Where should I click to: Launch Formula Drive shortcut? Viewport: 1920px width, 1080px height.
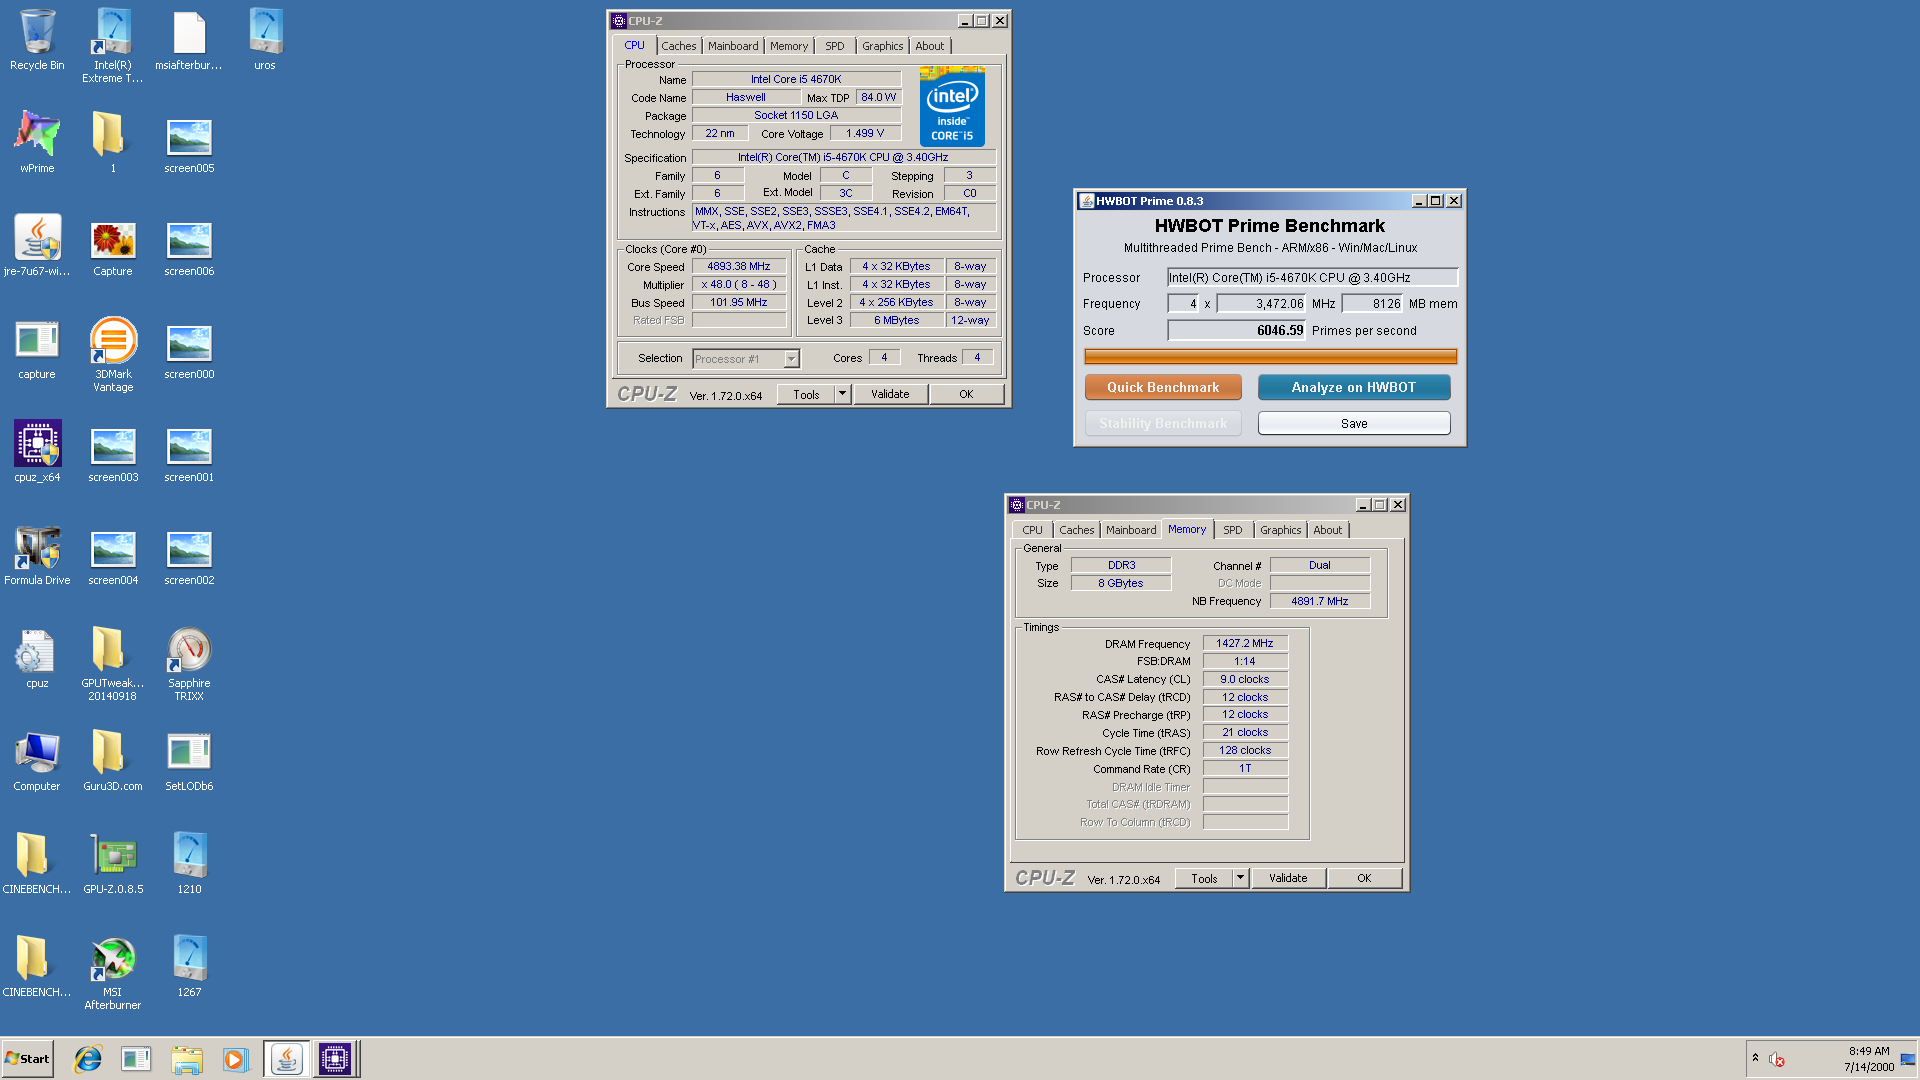[37, 554]
